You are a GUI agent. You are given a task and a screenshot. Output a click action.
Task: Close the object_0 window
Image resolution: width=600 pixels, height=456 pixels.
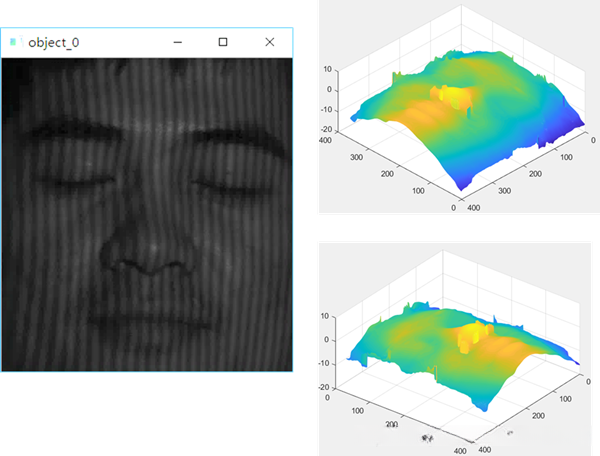pyautogui.click(x=270, y=42)
